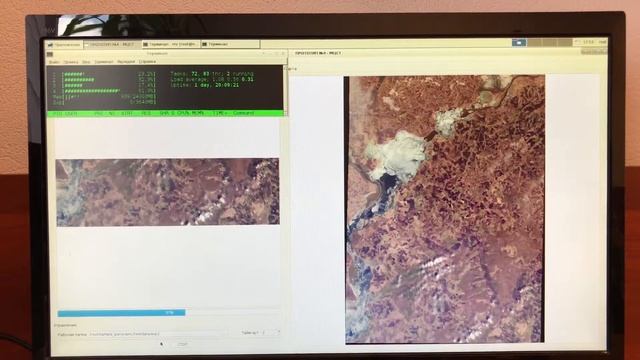640x360 pixels.
Task: Click the load average line in htop
Action: point(212,80)
